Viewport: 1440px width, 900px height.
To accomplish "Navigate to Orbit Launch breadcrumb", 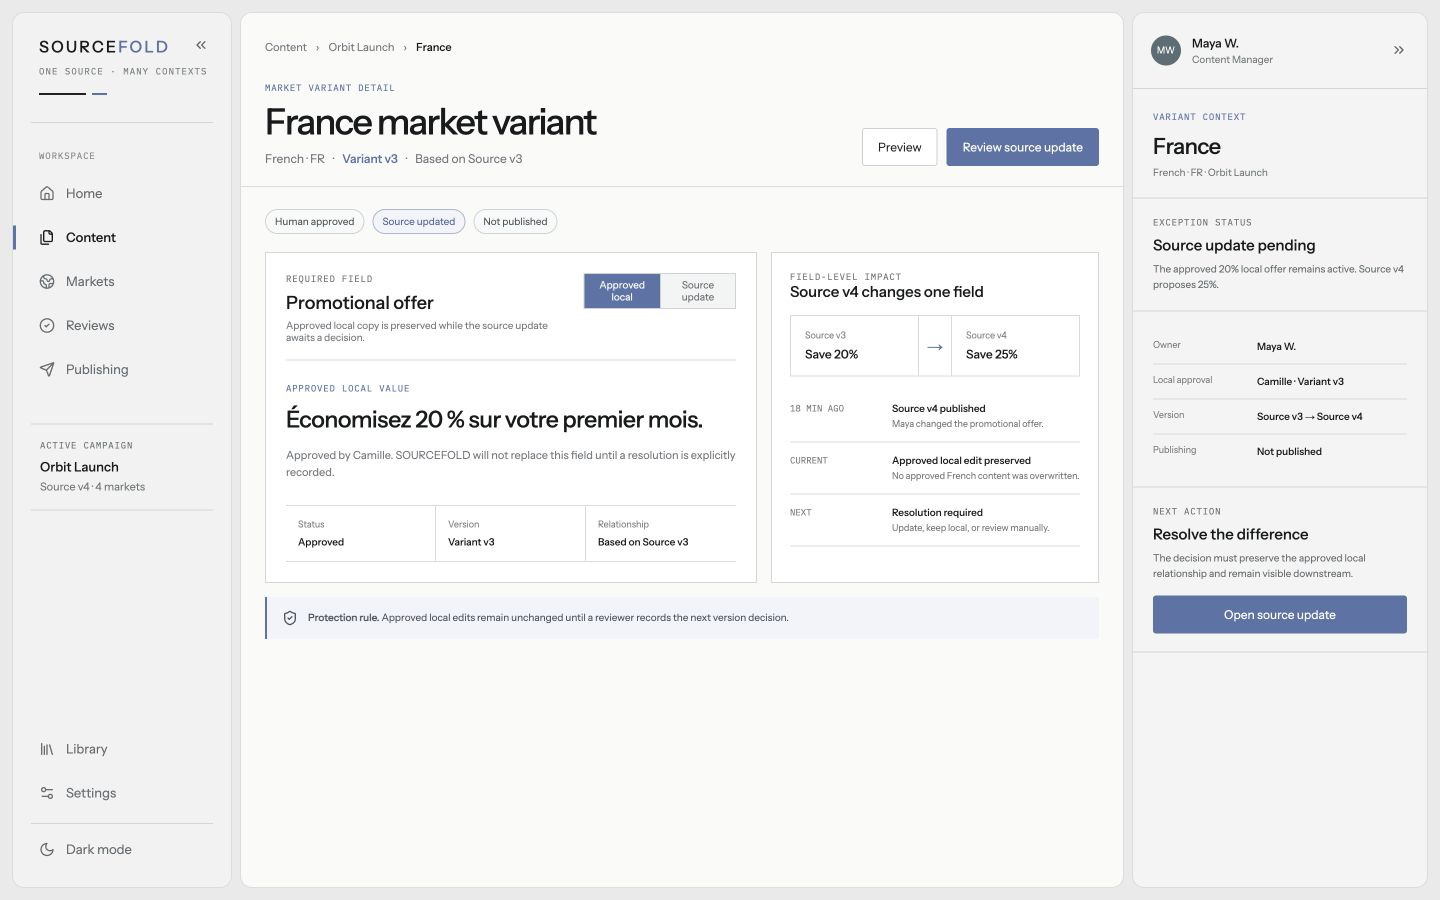I will point(361,47).
